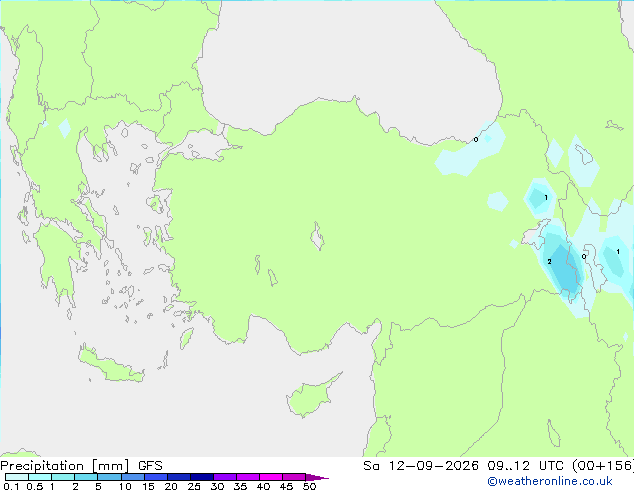This screenshot has width=634, height=490.
Task: Click the 2 mm precipitation contour label
Action: tap(549, 262)
